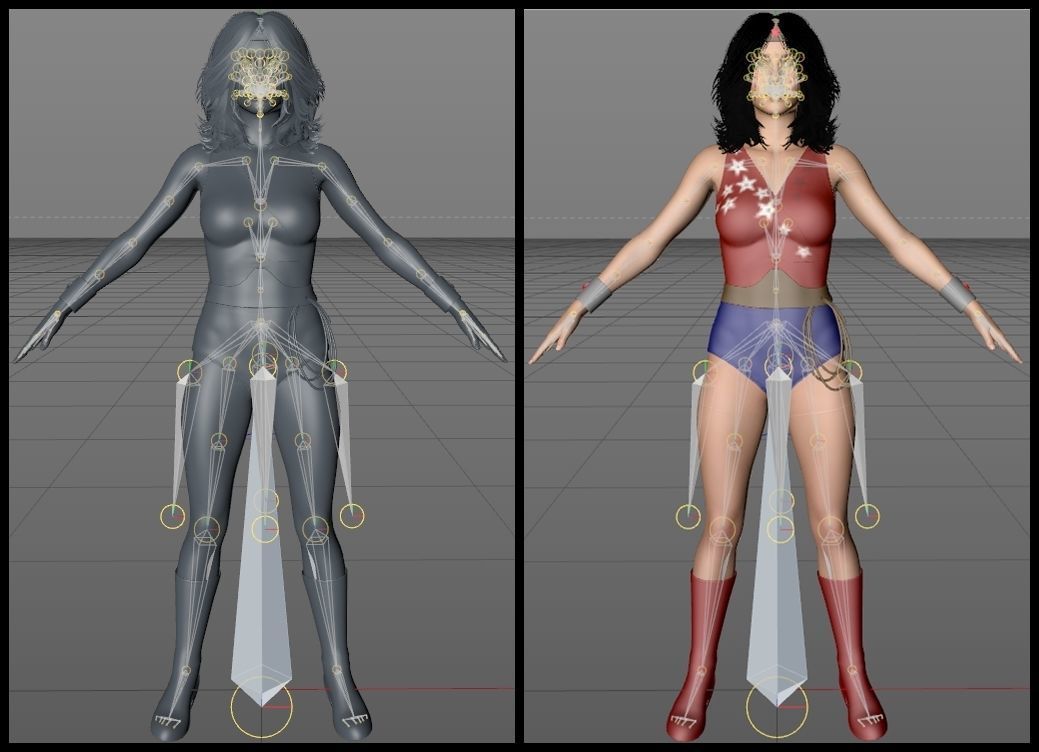Image resolution: width=1039 pixels, height=752 pixels.
Task: Select the gray model's screen-left thigh joint circle
Action: coord(219,441)
